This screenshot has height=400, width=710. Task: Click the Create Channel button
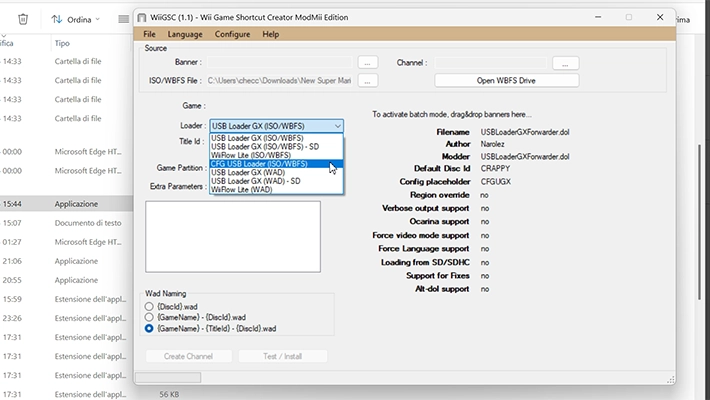click(188, 357)
